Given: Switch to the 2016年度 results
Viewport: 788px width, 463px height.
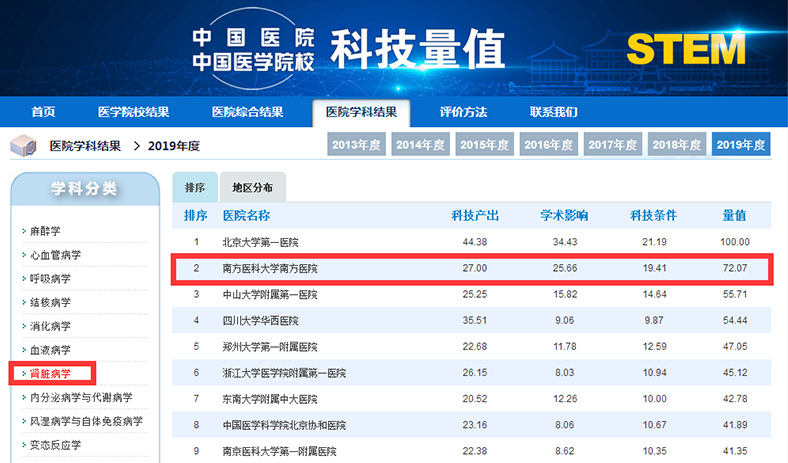Looking at the screenshot, I should (549, 144).
